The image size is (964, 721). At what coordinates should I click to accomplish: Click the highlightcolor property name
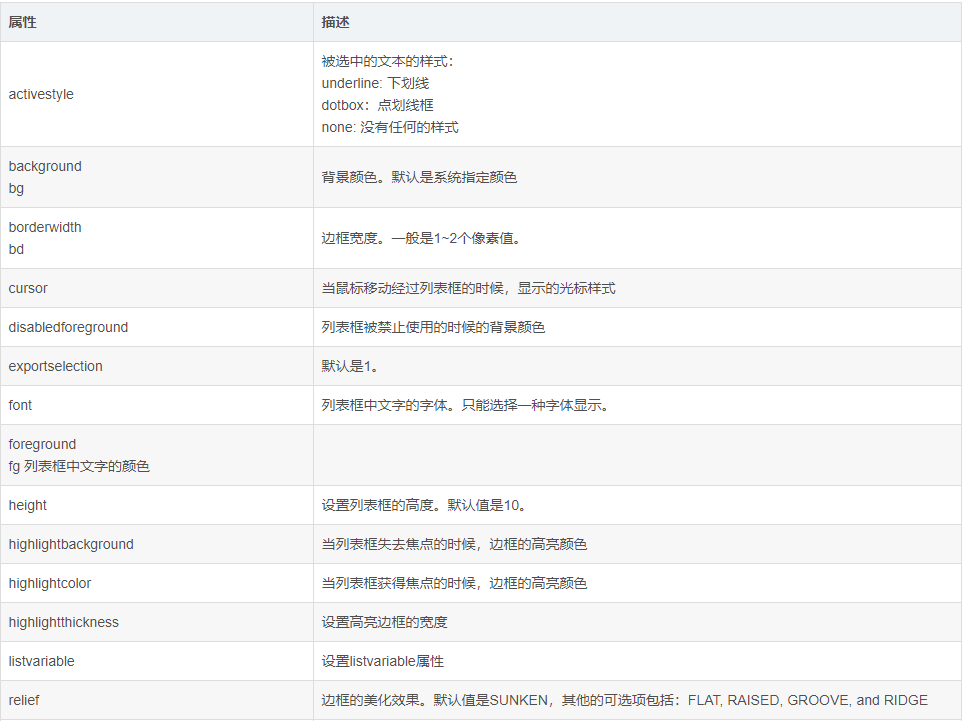coord(50,583)
